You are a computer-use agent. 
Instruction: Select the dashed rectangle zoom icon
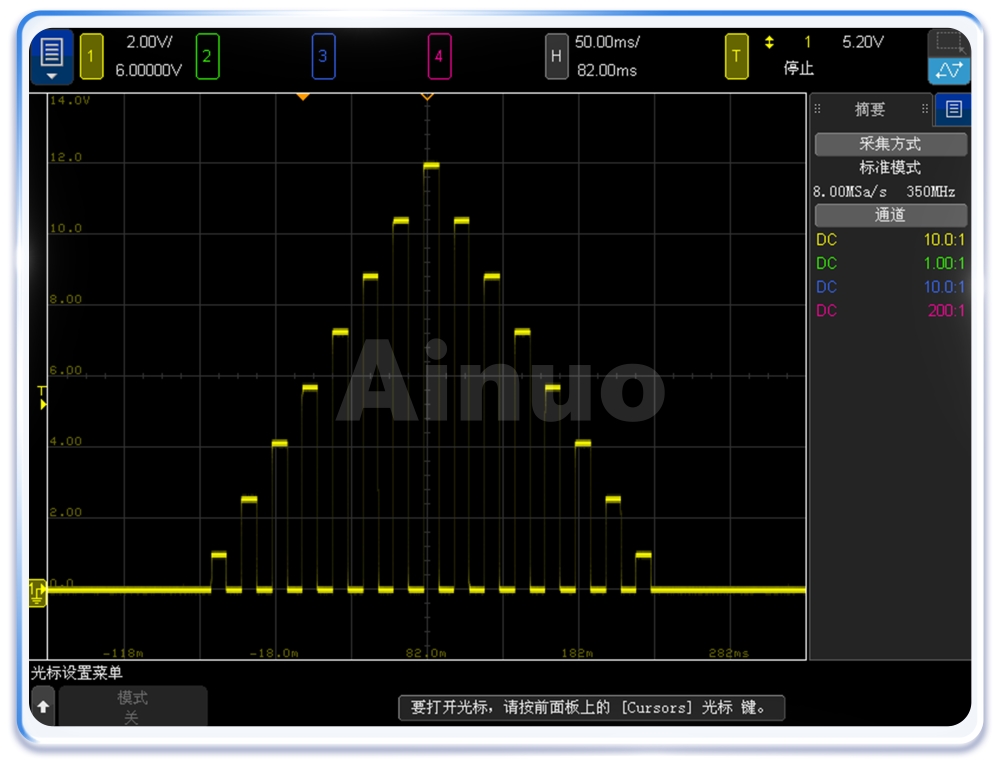click(948, 43)
